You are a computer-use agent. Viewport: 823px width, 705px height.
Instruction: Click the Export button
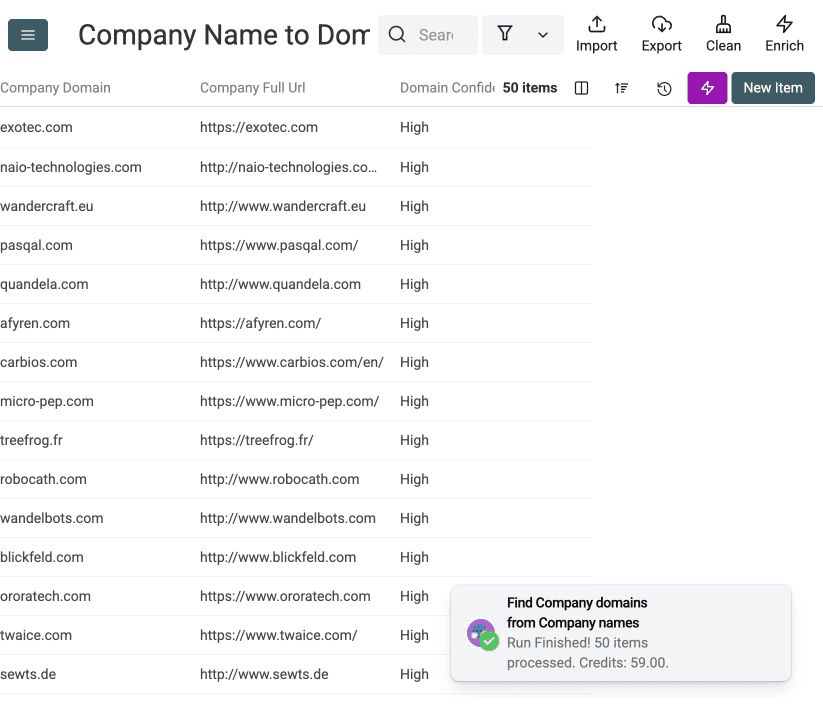(661, 34)
